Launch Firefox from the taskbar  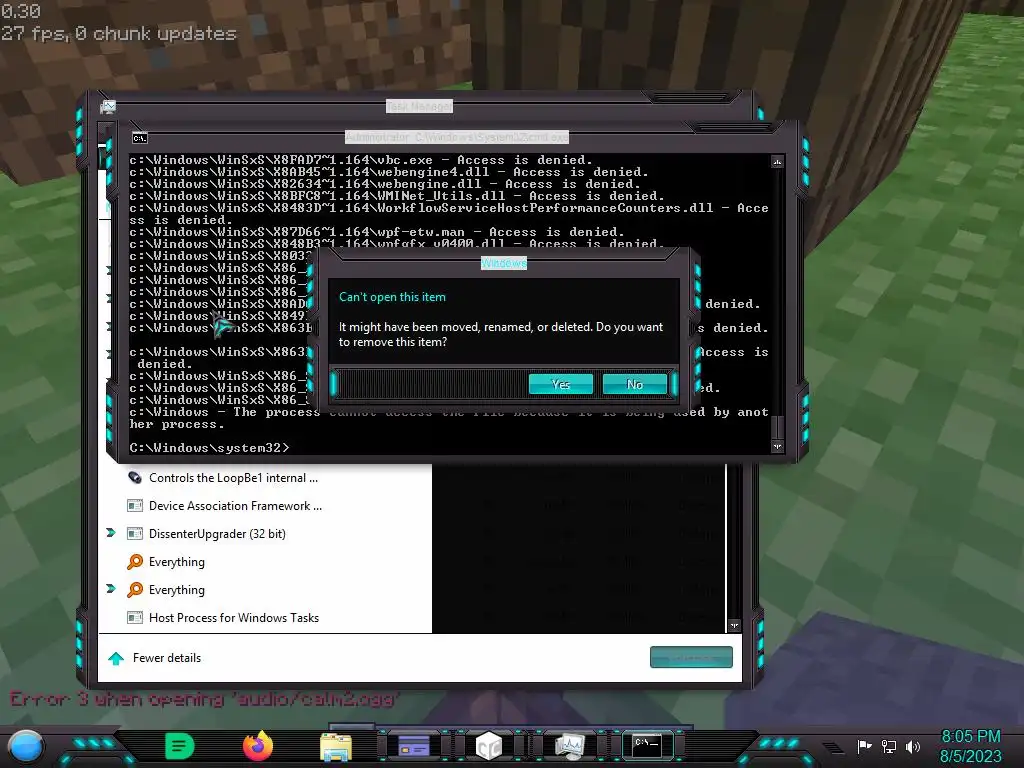click(x=258, y=746)
